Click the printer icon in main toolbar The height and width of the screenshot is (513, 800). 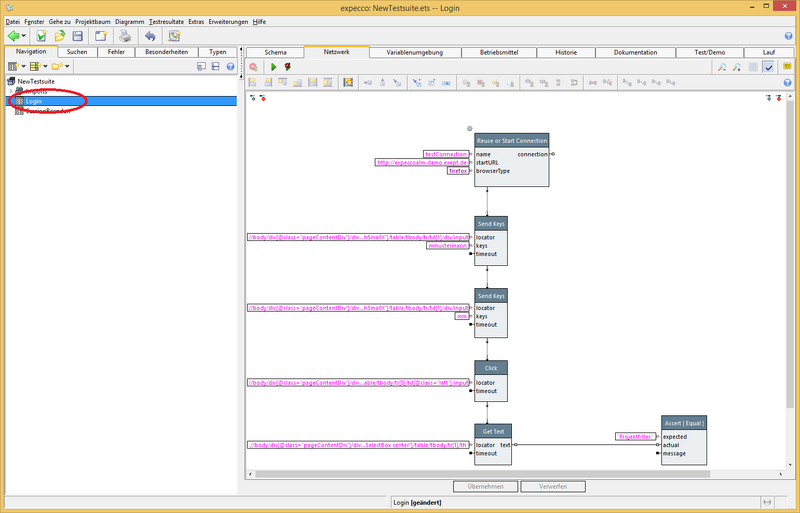(125, 36)
